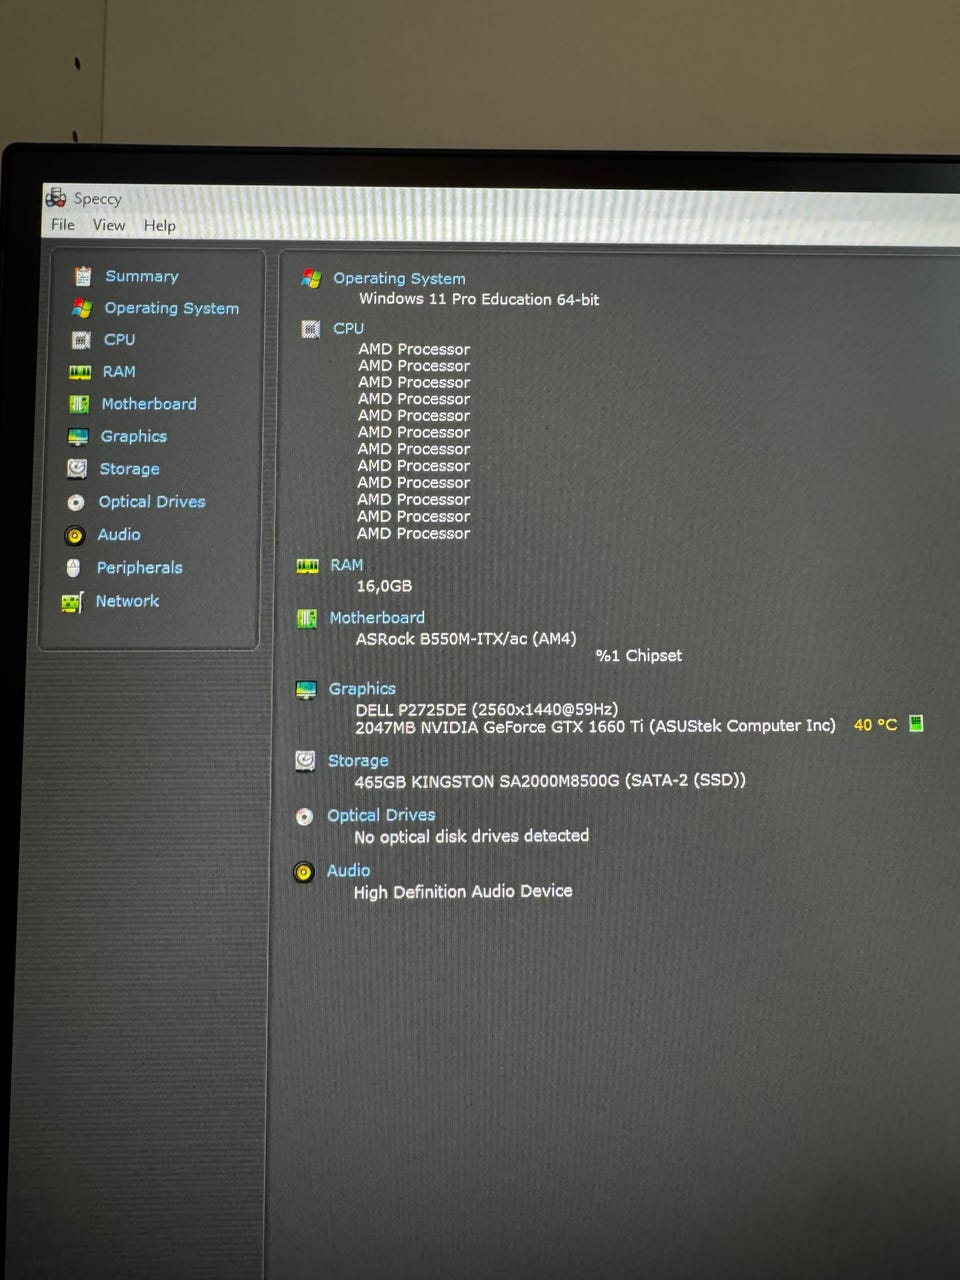Click the Motherboard heading in summary pane
The image size is (960, 1280).
pos(377,618)
